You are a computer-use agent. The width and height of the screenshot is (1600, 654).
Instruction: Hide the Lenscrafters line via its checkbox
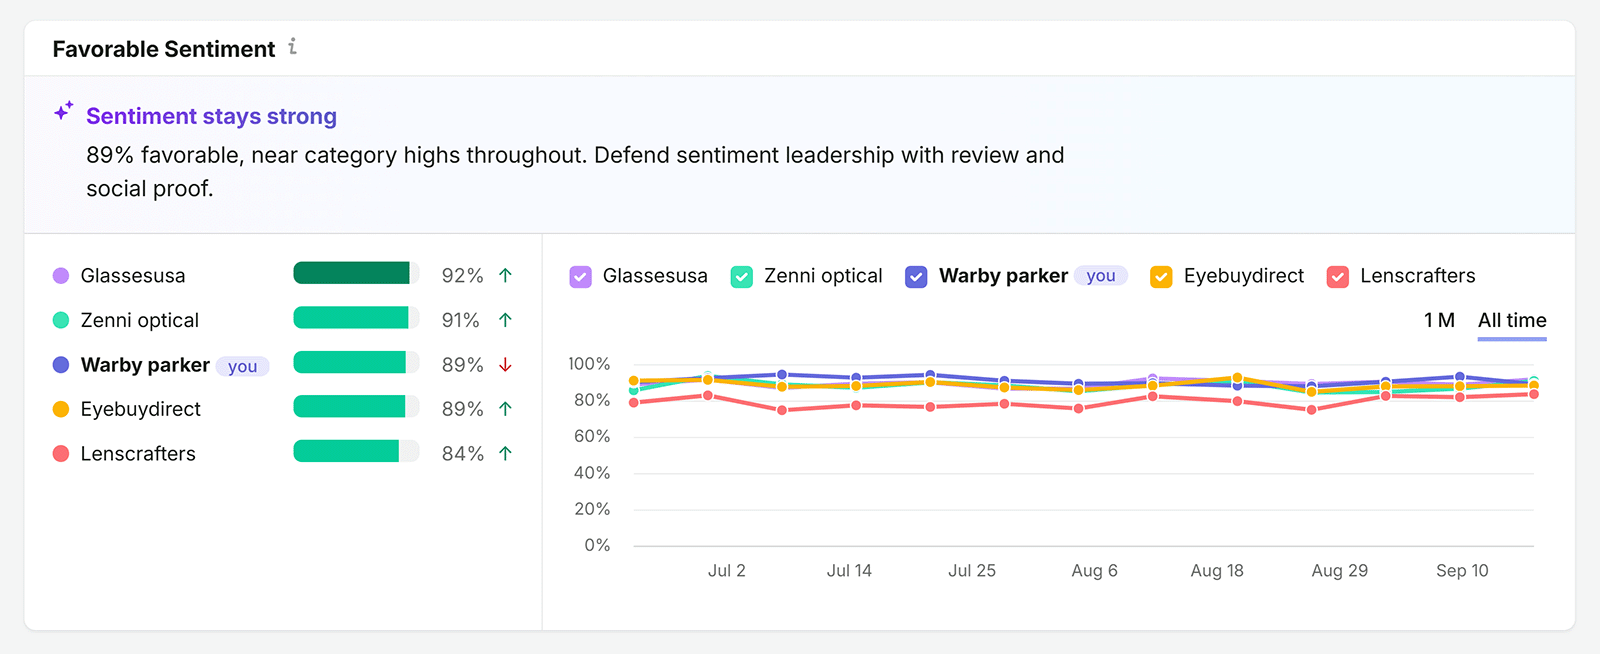pyautogui.click(x=1338, y=277)
